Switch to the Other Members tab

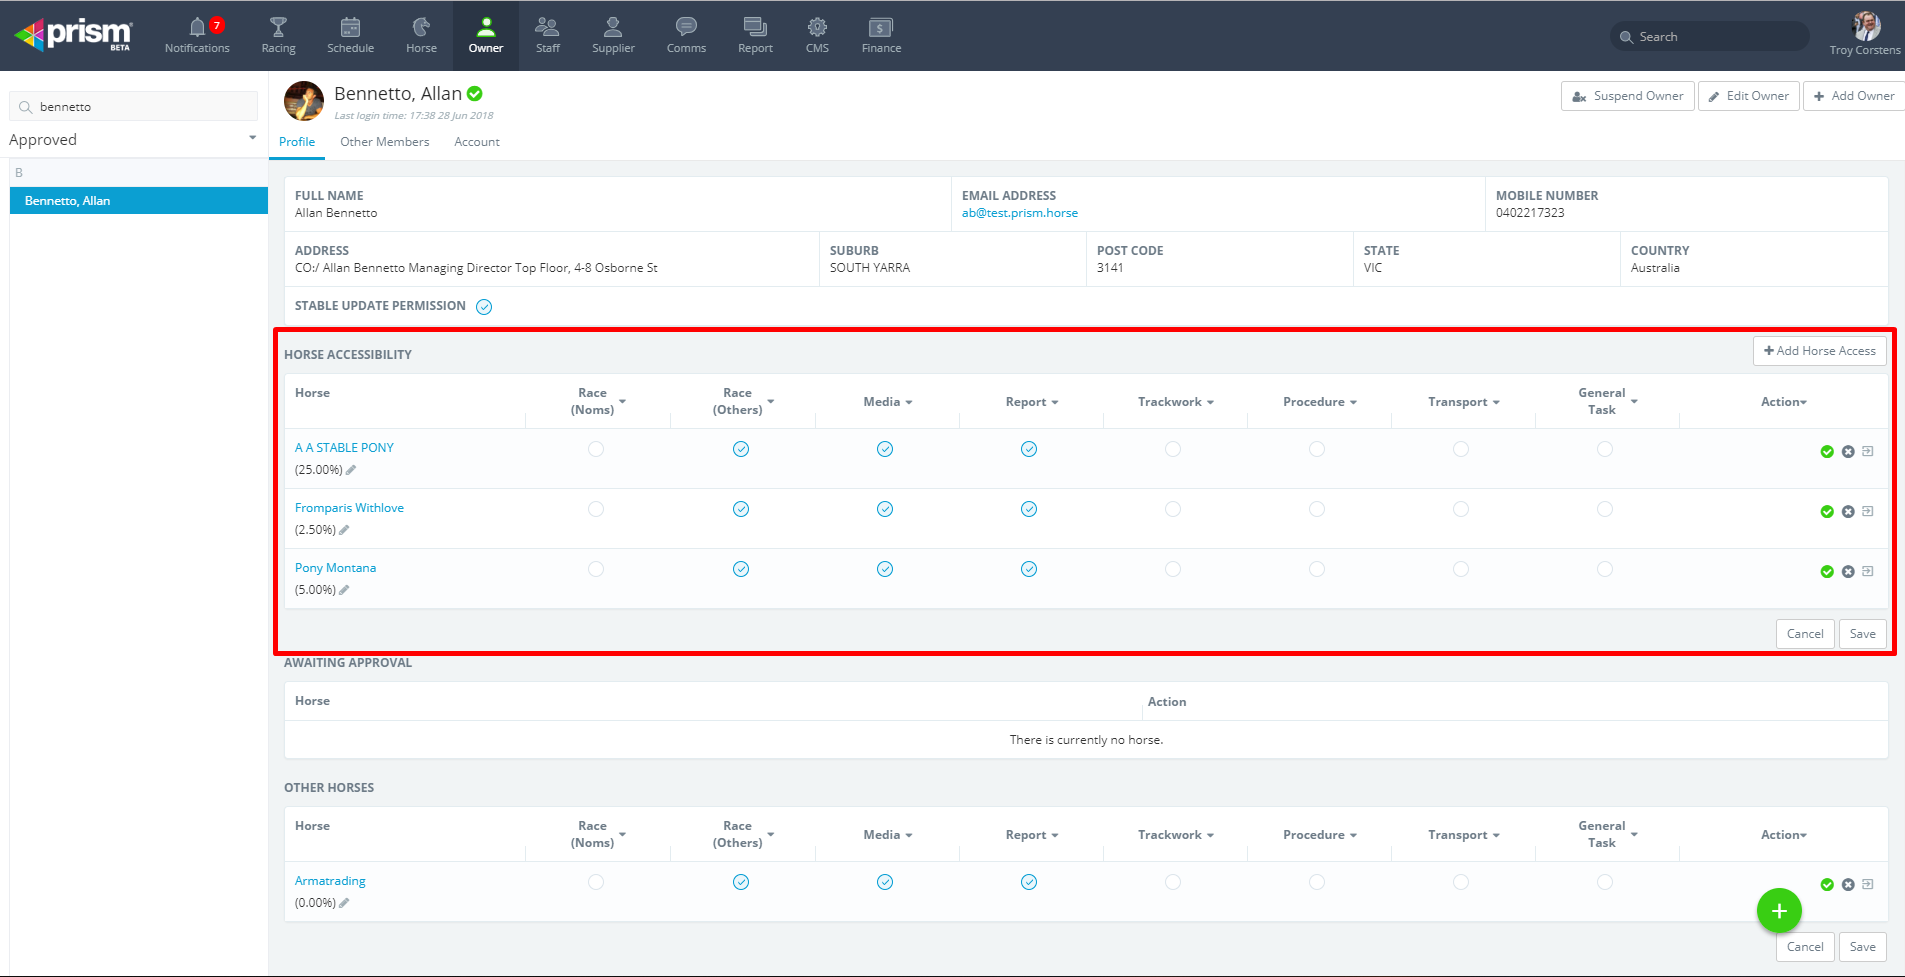[385, 142]
